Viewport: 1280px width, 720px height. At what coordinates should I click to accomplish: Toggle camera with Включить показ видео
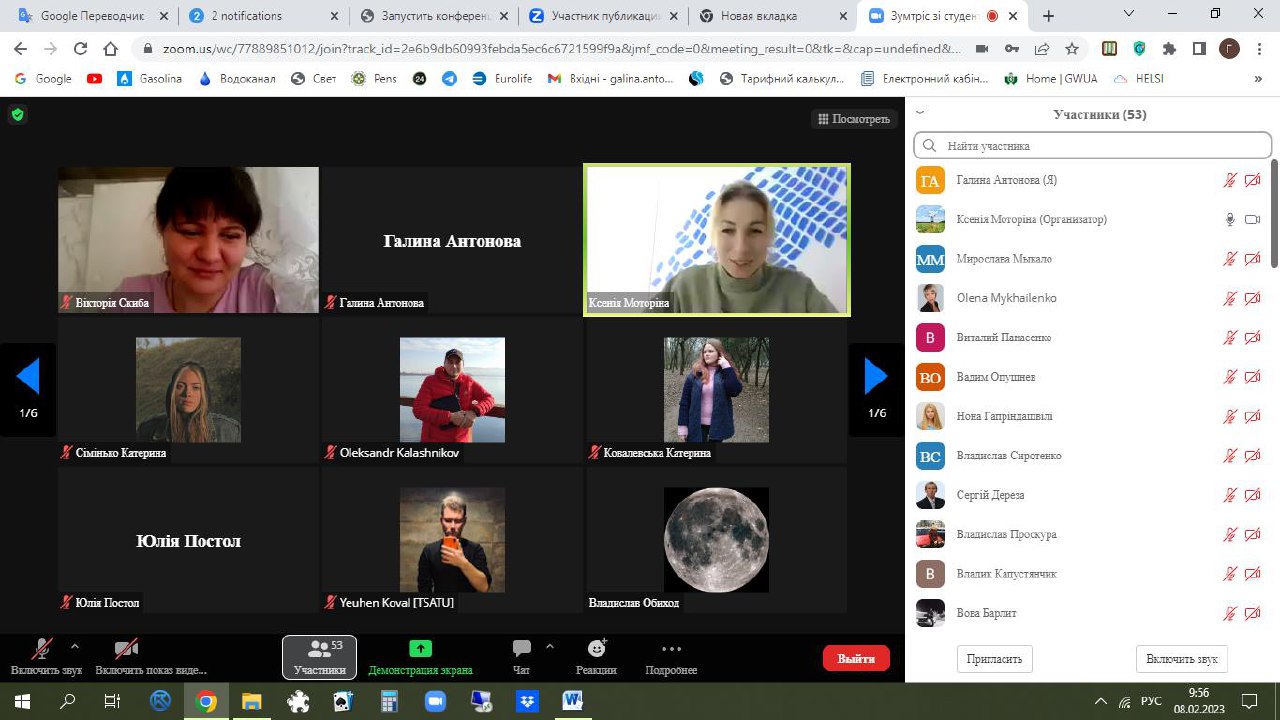[126, 648]
